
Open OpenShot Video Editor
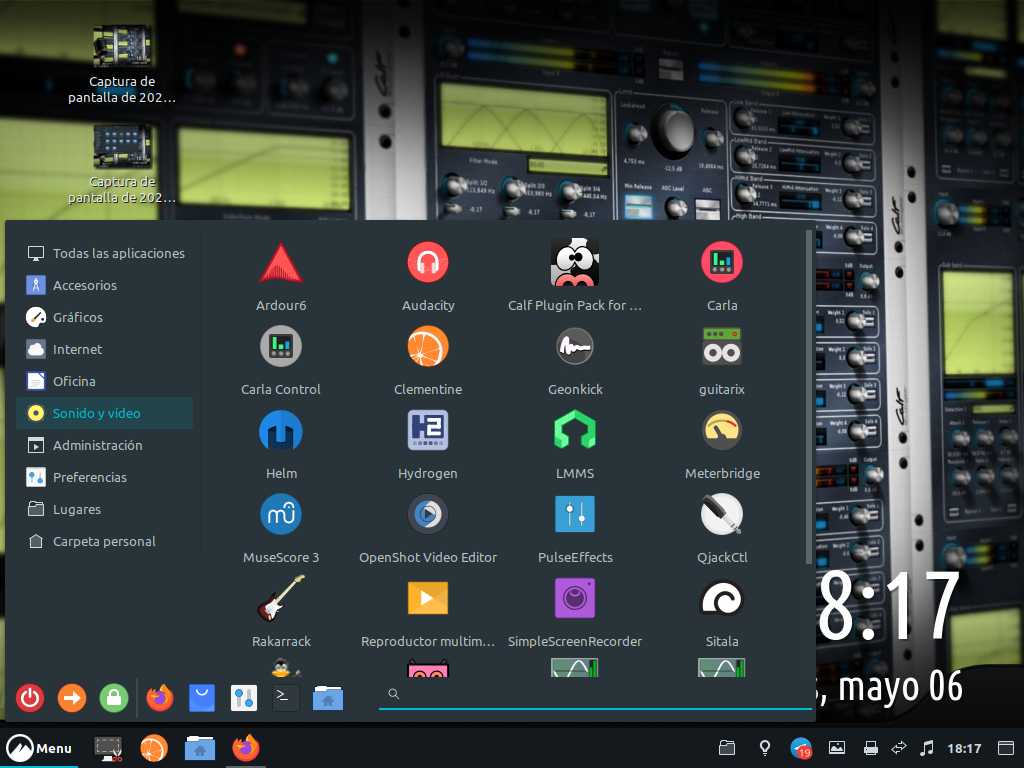point(428,516)
